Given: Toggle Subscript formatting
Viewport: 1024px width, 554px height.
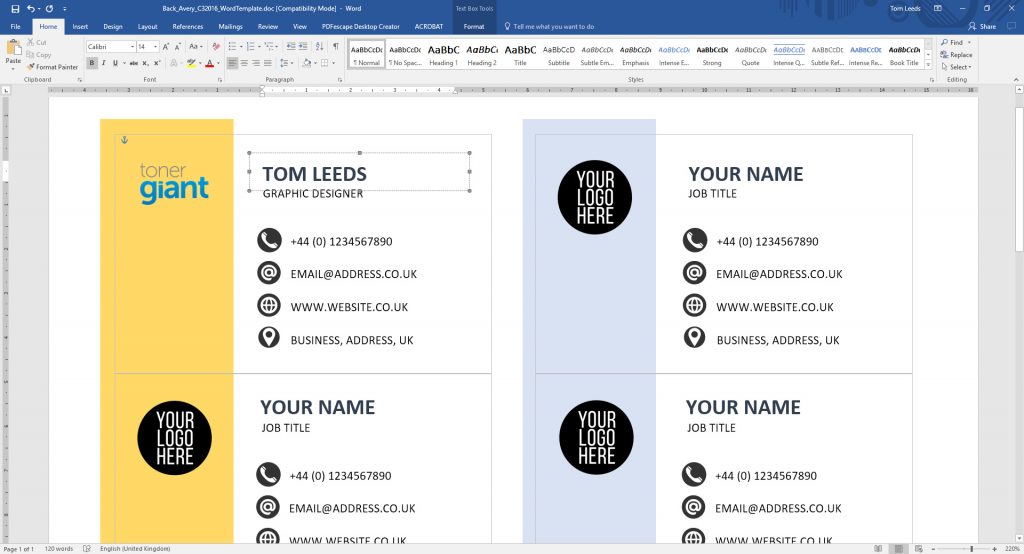Looking at the screenshot, I should tap(145, 63).
